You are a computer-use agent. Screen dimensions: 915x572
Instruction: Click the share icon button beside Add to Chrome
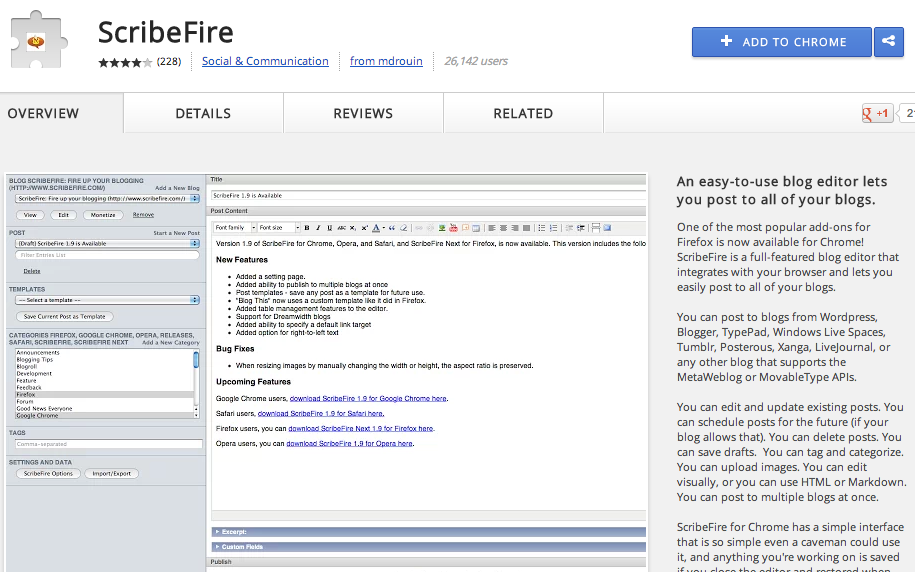pos(889,41)
